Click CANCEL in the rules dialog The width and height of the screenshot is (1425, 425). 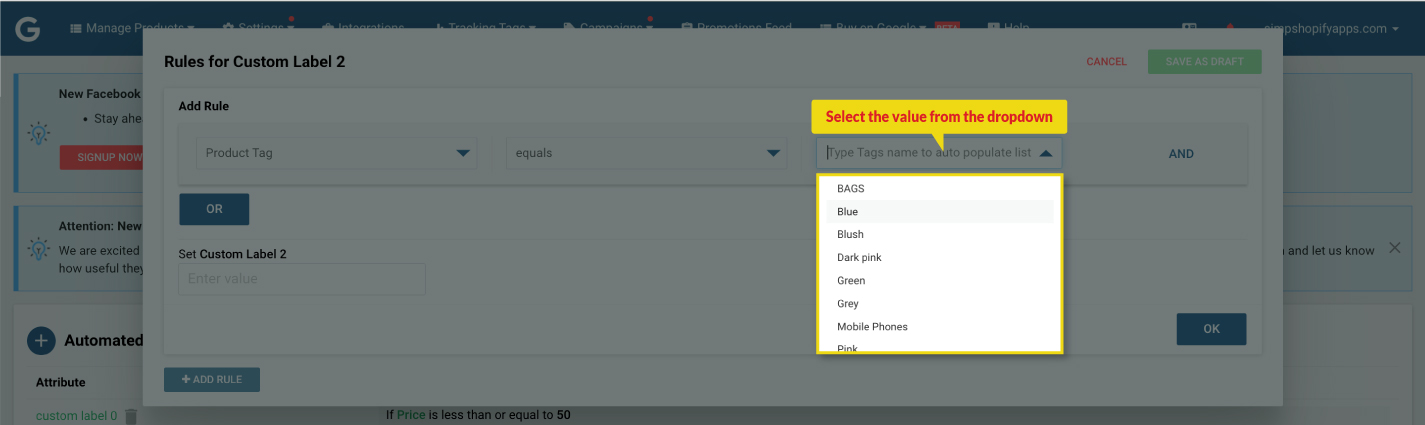(1106, 62)
